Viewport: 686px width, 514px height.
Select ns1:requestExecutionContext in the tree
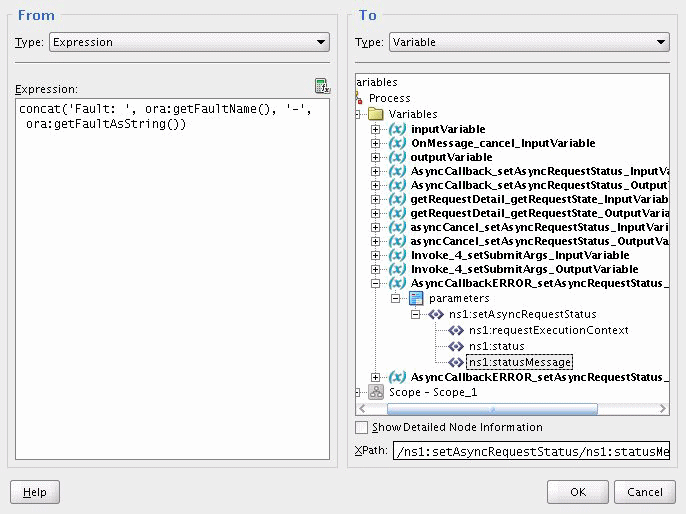tap(549, 330)
